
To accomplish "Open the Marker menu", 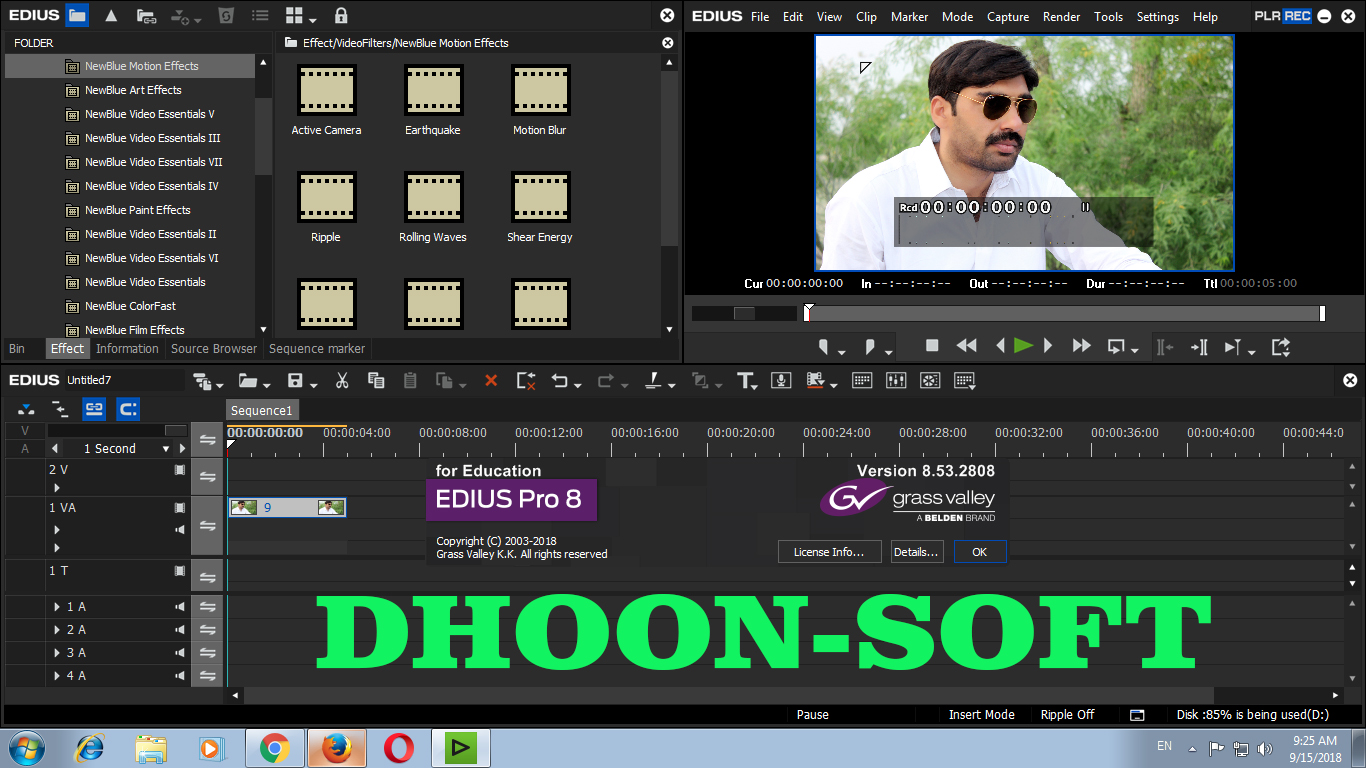I will 909,16.
